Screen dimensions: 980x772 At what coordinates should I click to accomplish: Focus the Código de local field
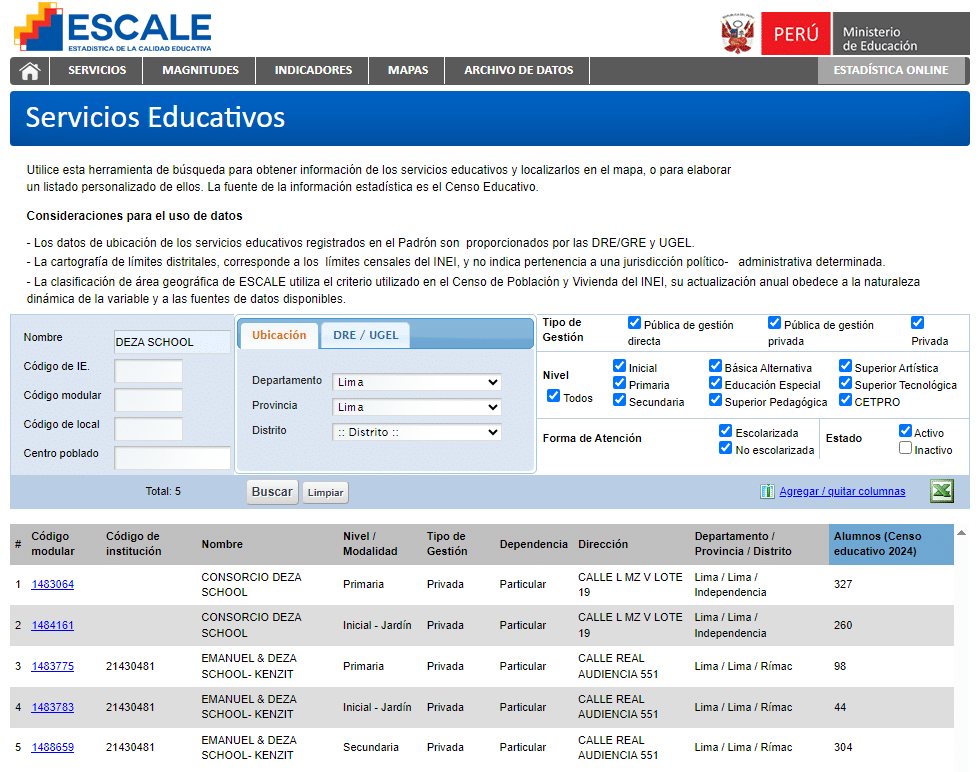coord(149,429)
